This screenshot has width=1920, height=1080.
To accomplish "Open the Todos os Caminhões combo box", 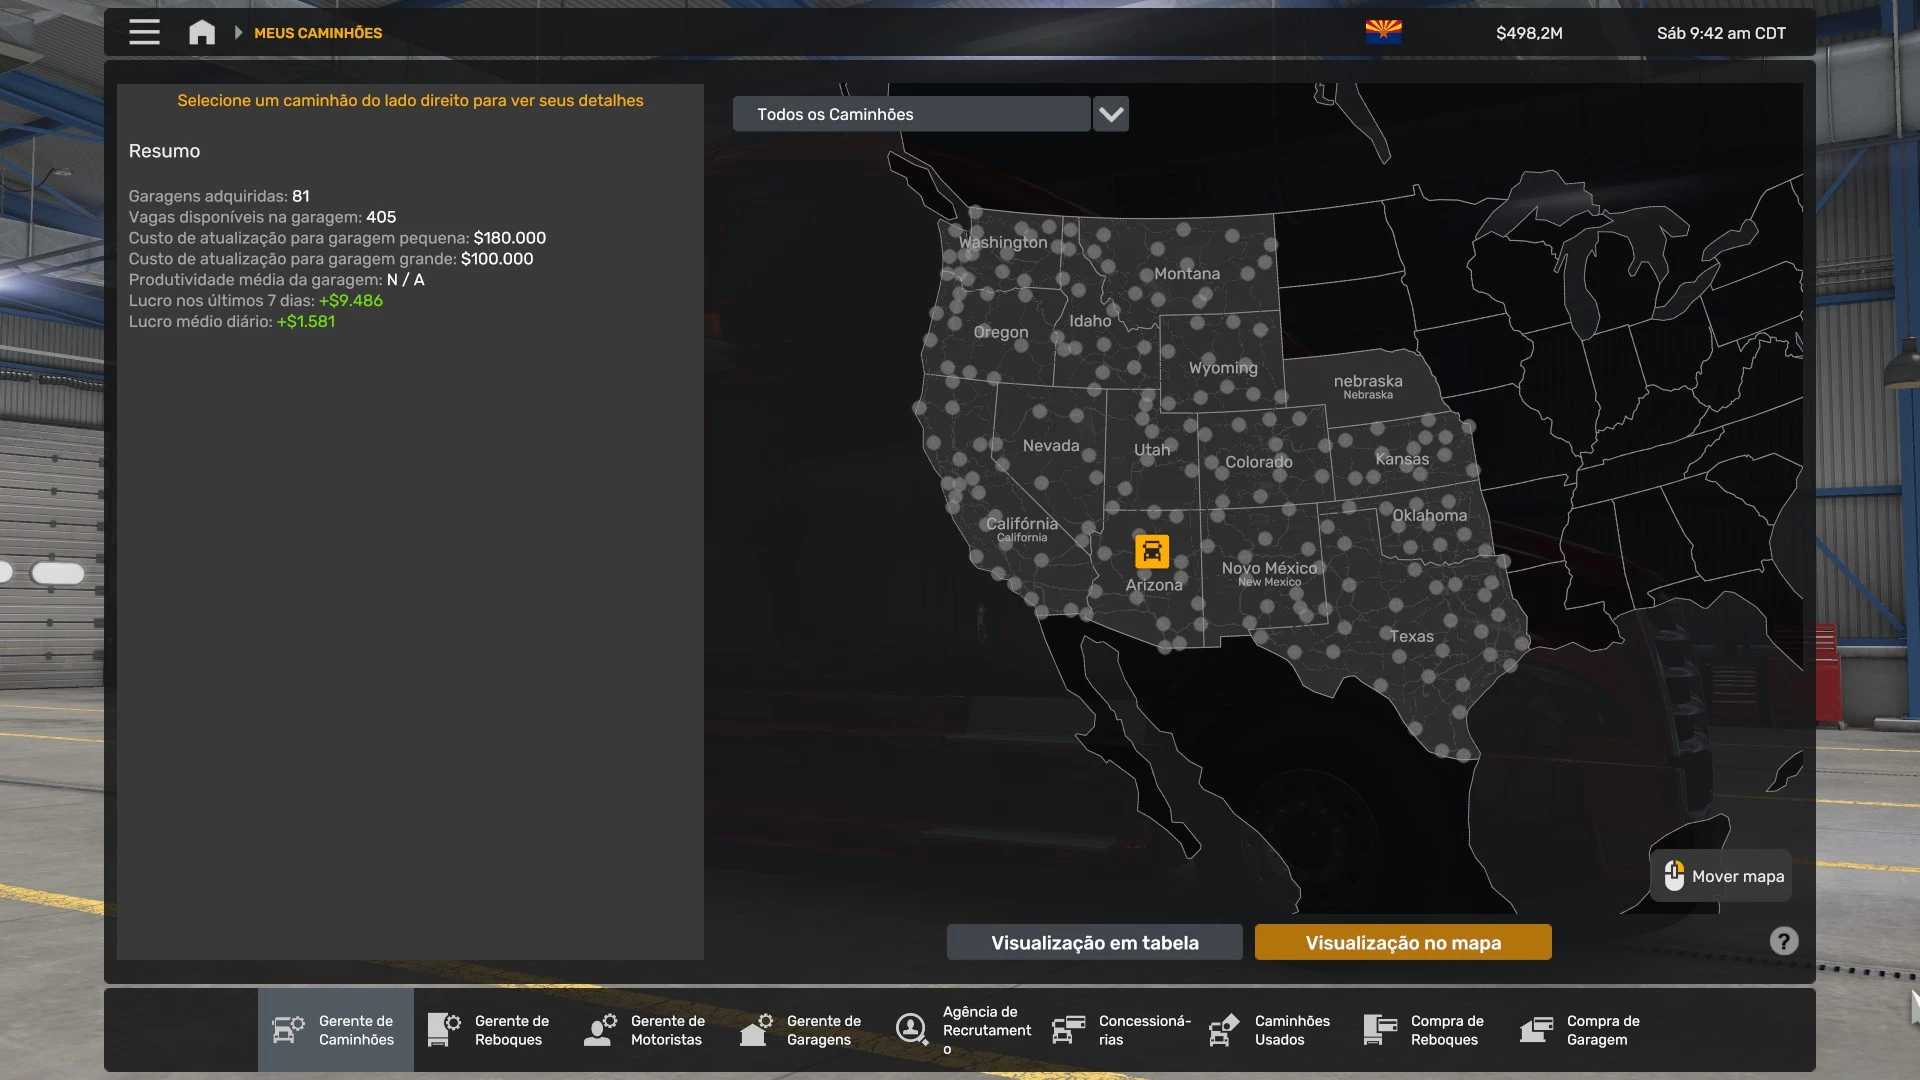I will point(911,114).
